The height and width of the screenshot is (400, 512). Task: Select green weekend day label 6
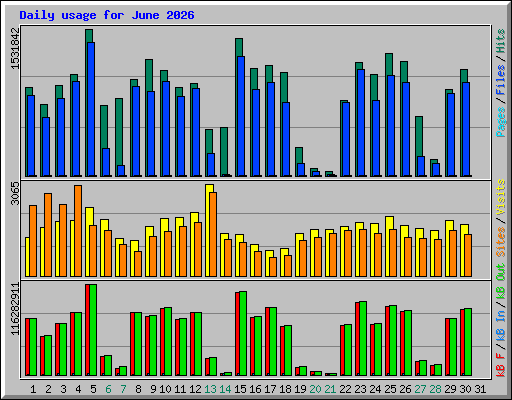click(108, 389)
